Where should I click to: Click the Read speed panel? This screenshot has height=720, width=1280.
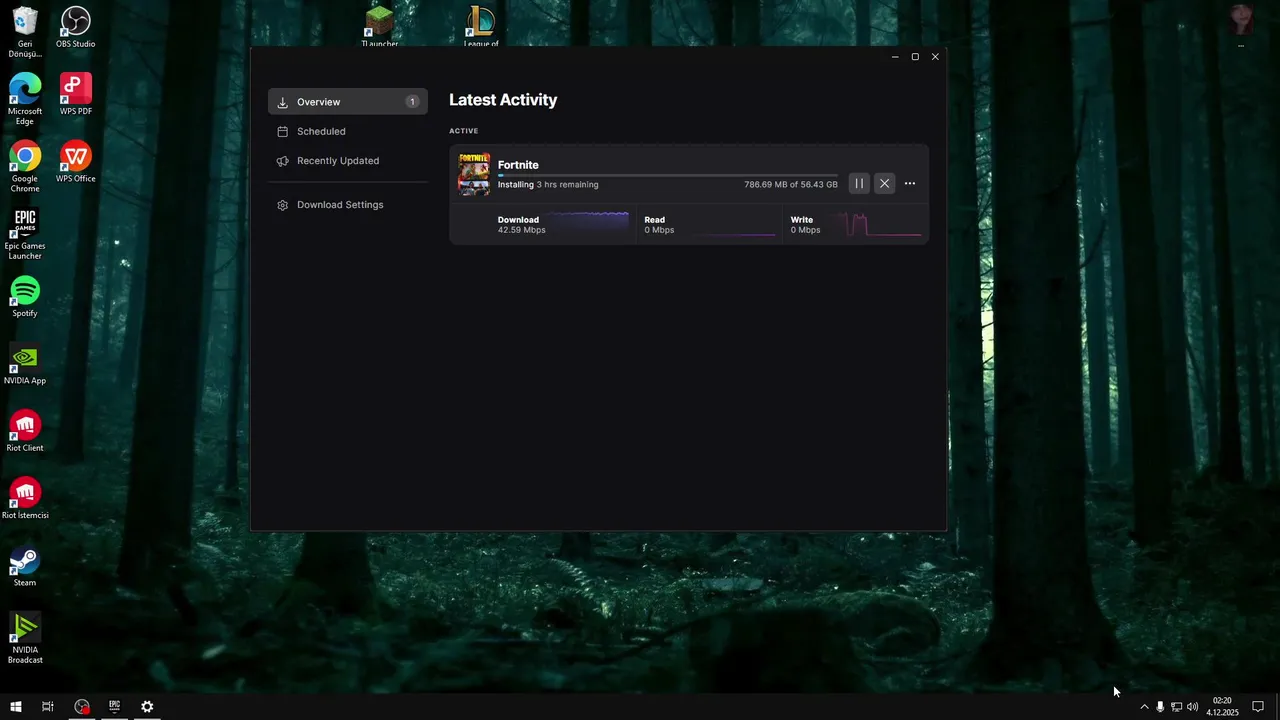(x=710, y=225)
